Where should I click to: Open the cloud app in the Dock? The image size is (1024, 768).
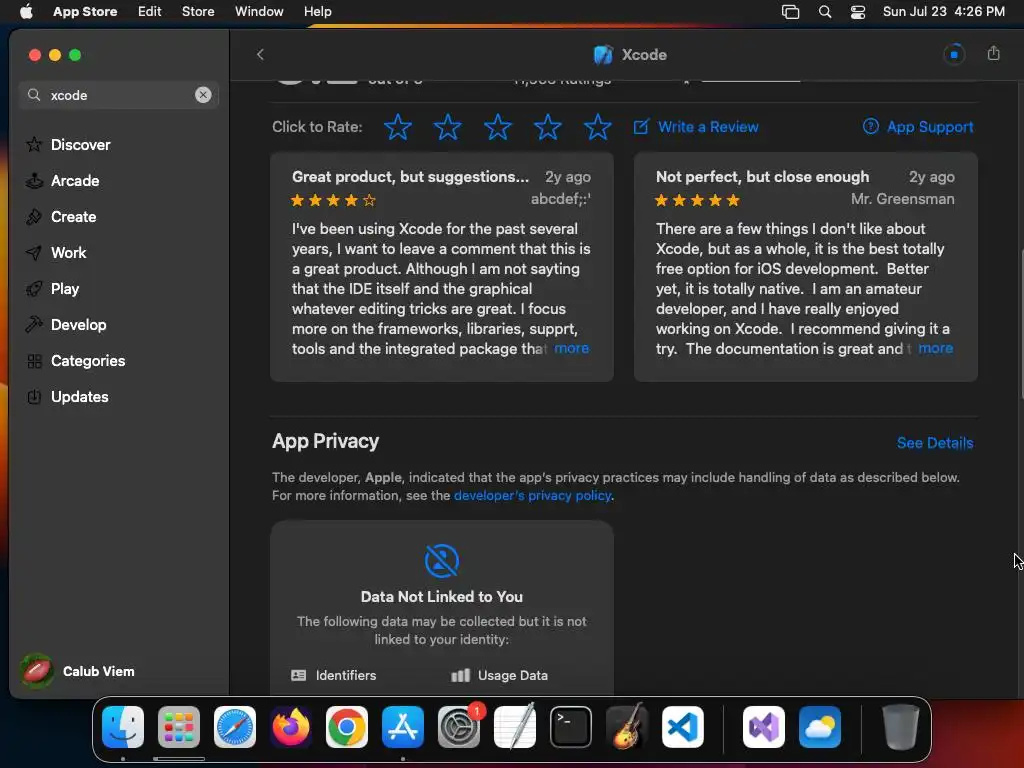click(x=820, y=727)
